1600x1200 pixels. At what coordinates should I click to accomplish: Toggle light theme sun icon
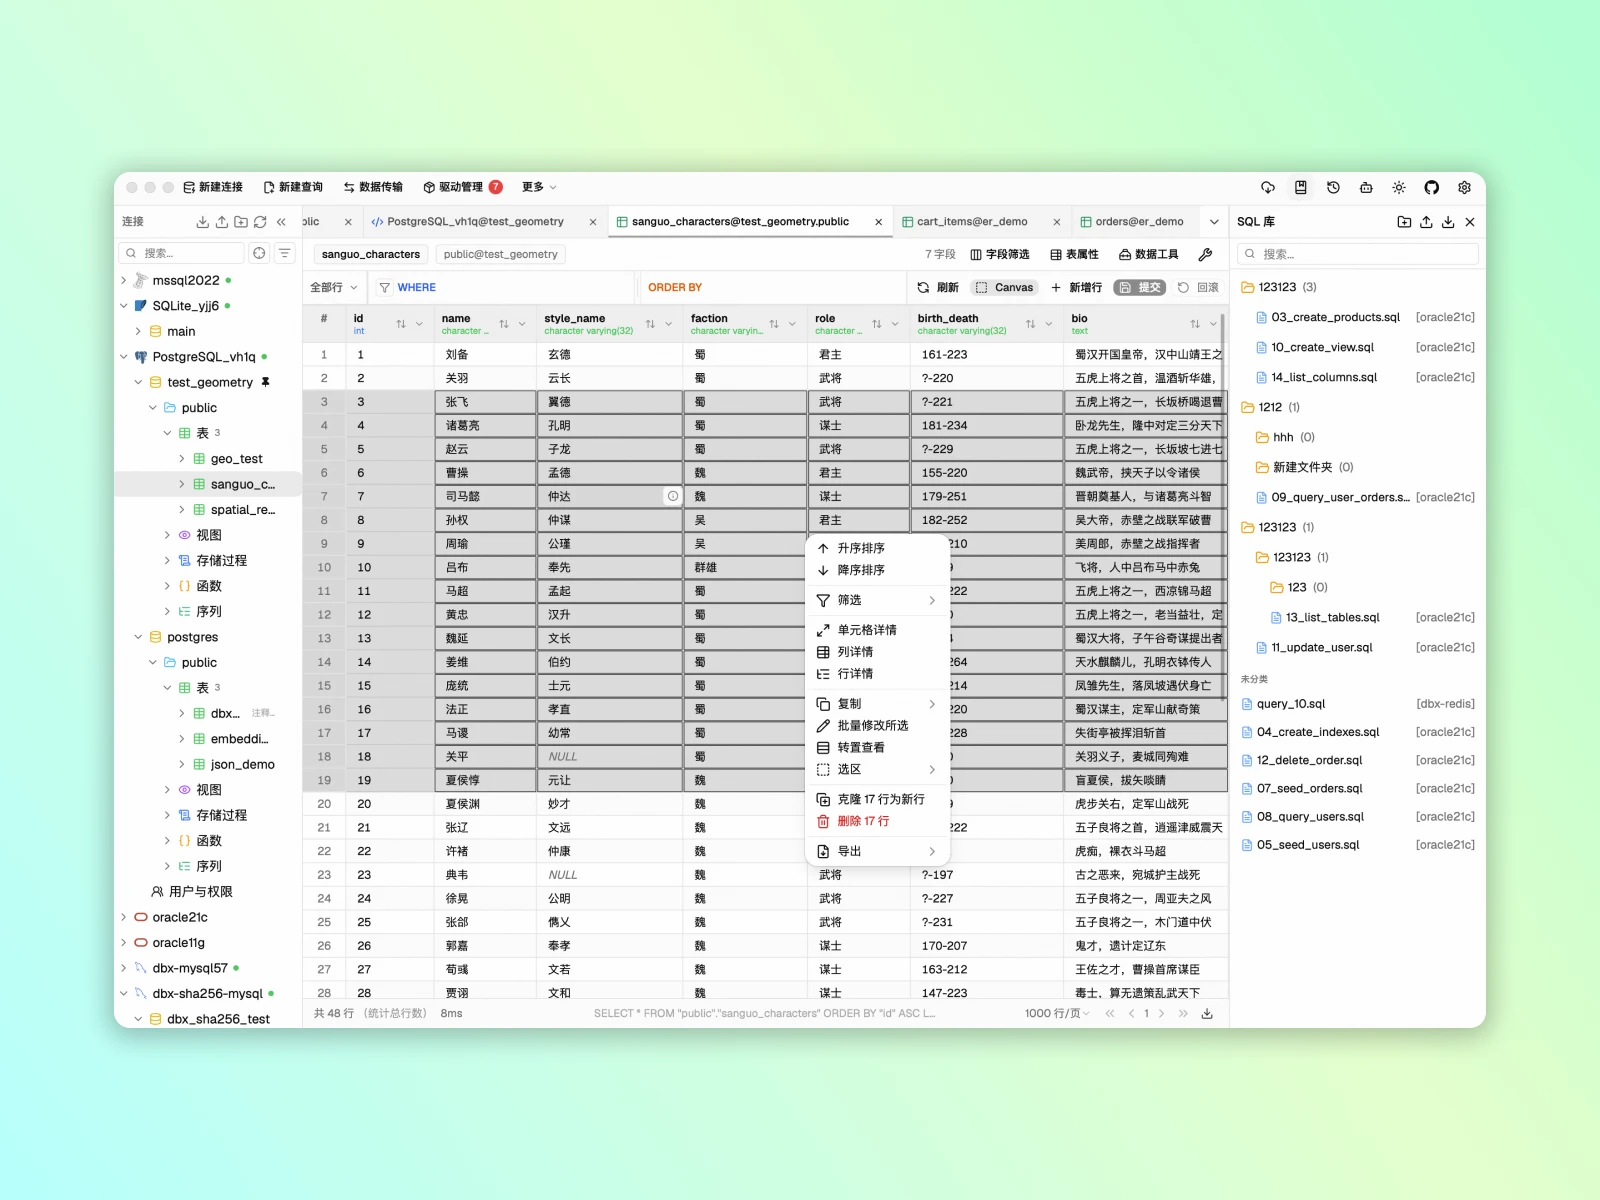(x=1399, y=187)
